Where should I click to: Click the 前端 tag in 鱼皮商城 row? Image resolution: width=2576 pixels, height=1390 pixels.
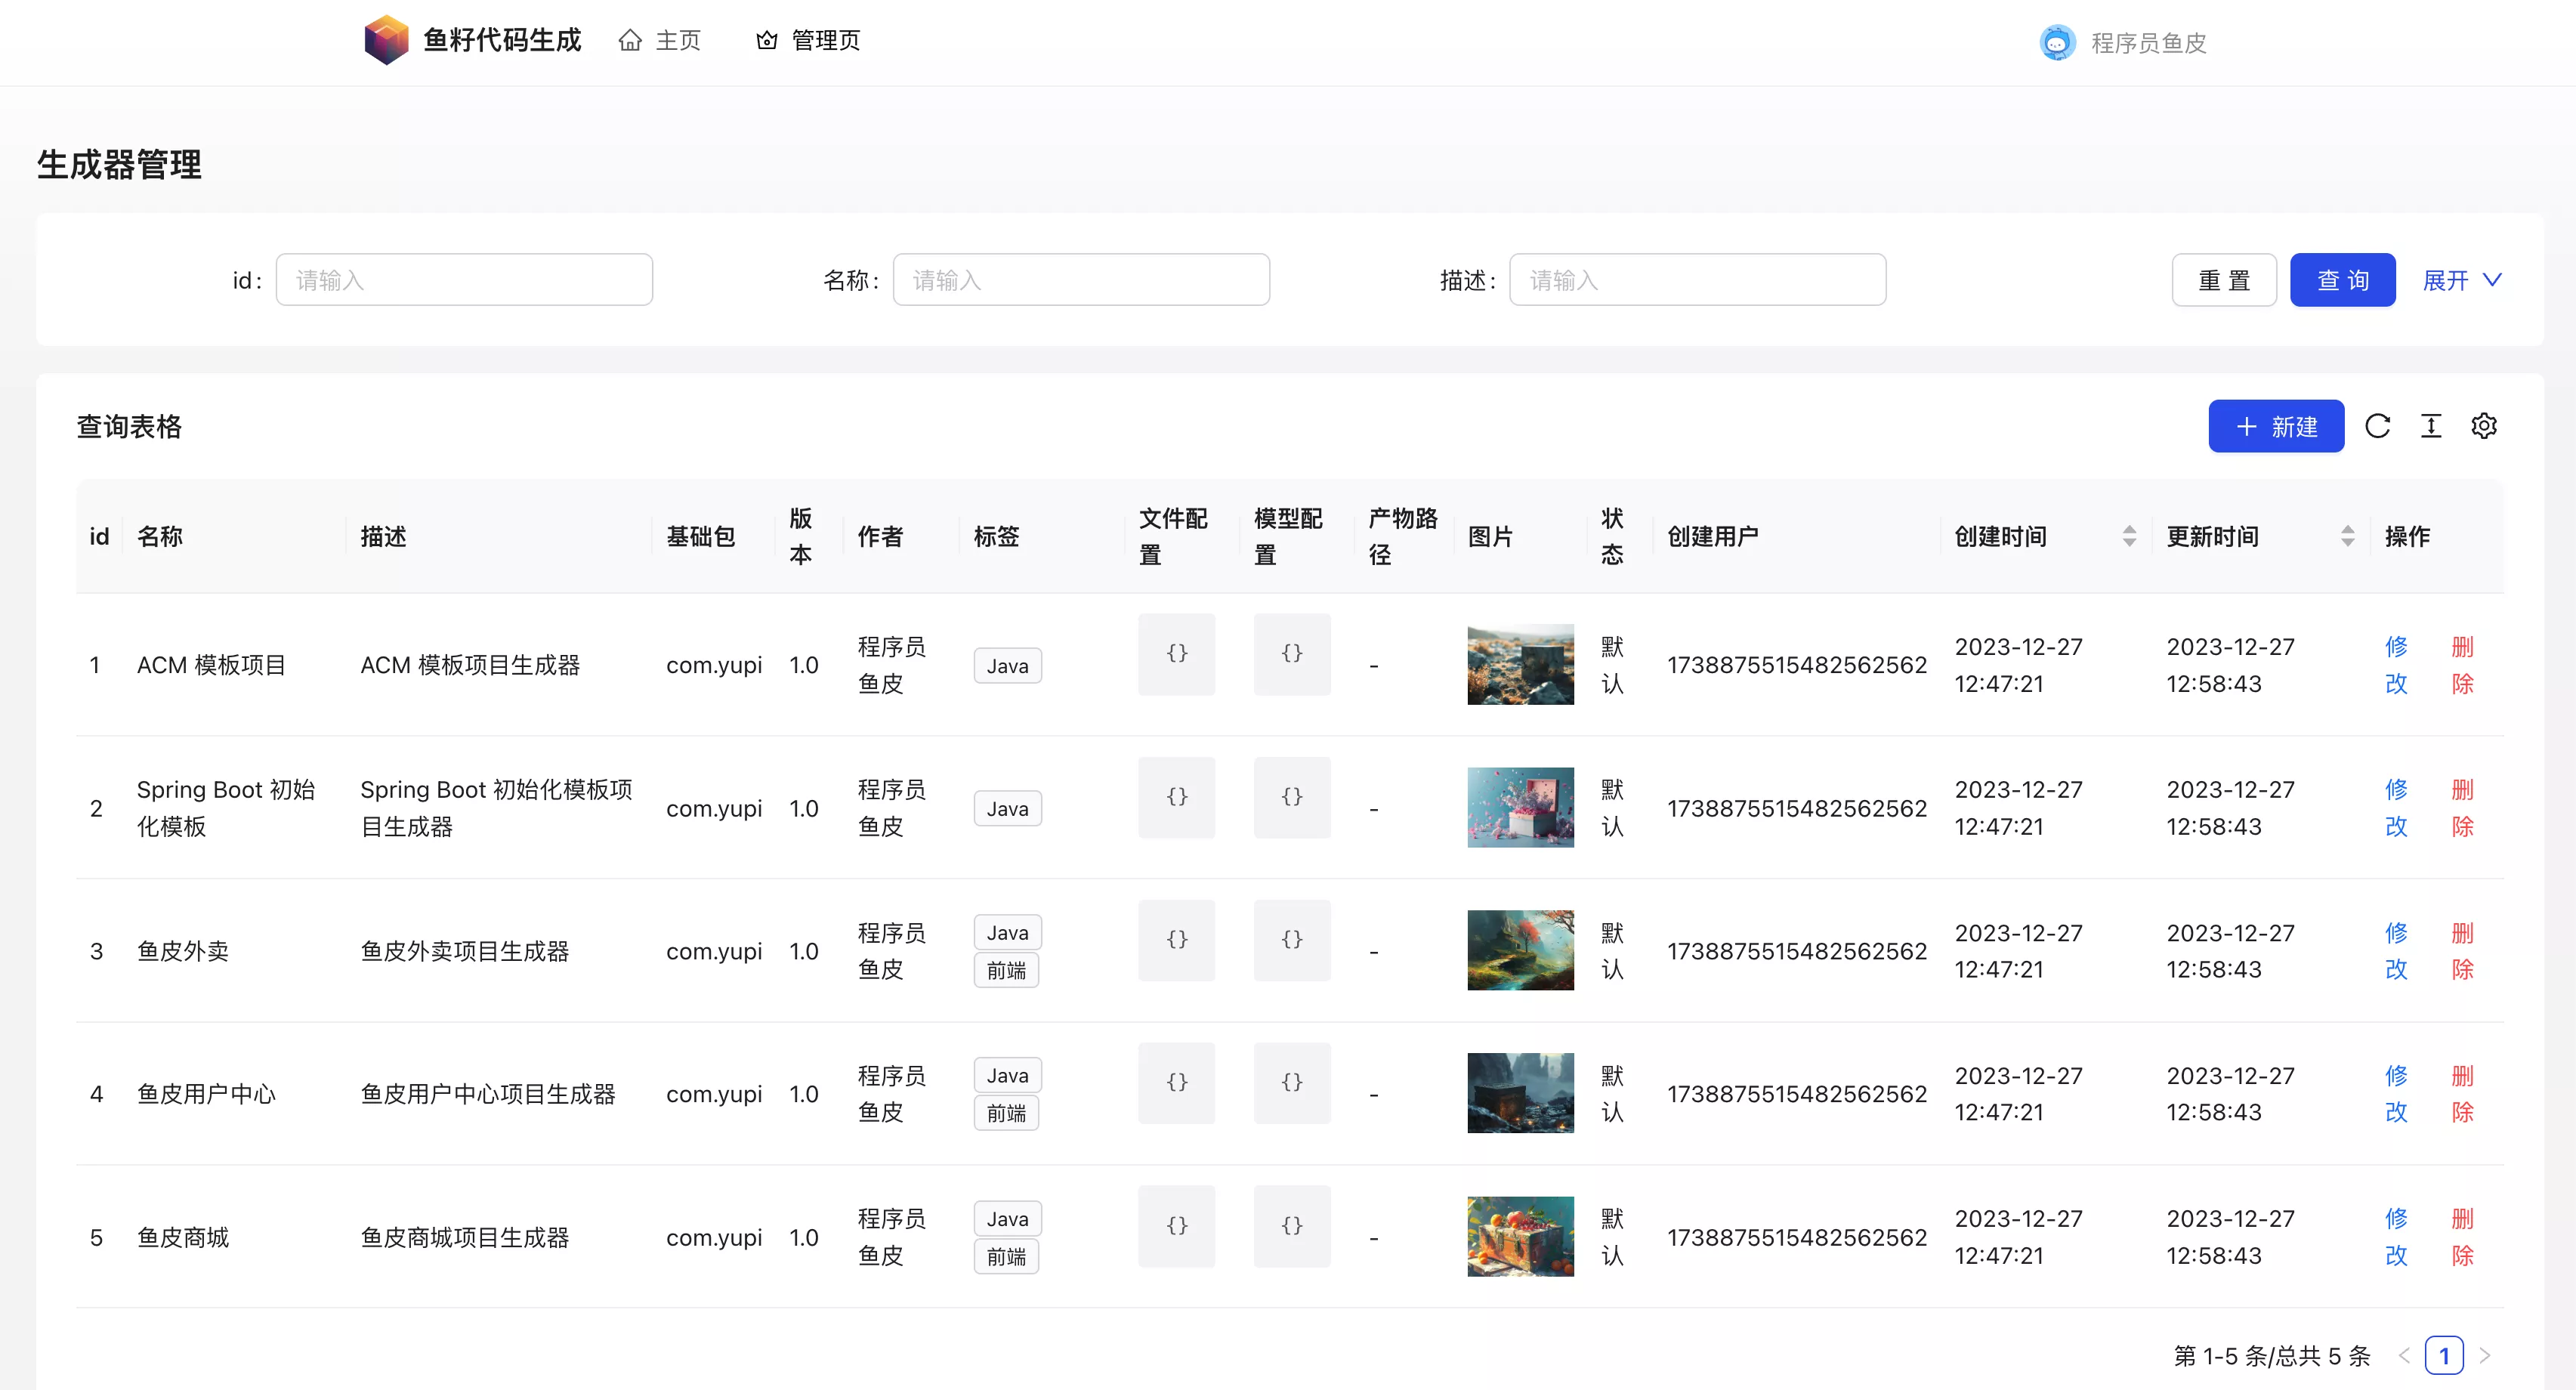click(x=1006, y=1256)
